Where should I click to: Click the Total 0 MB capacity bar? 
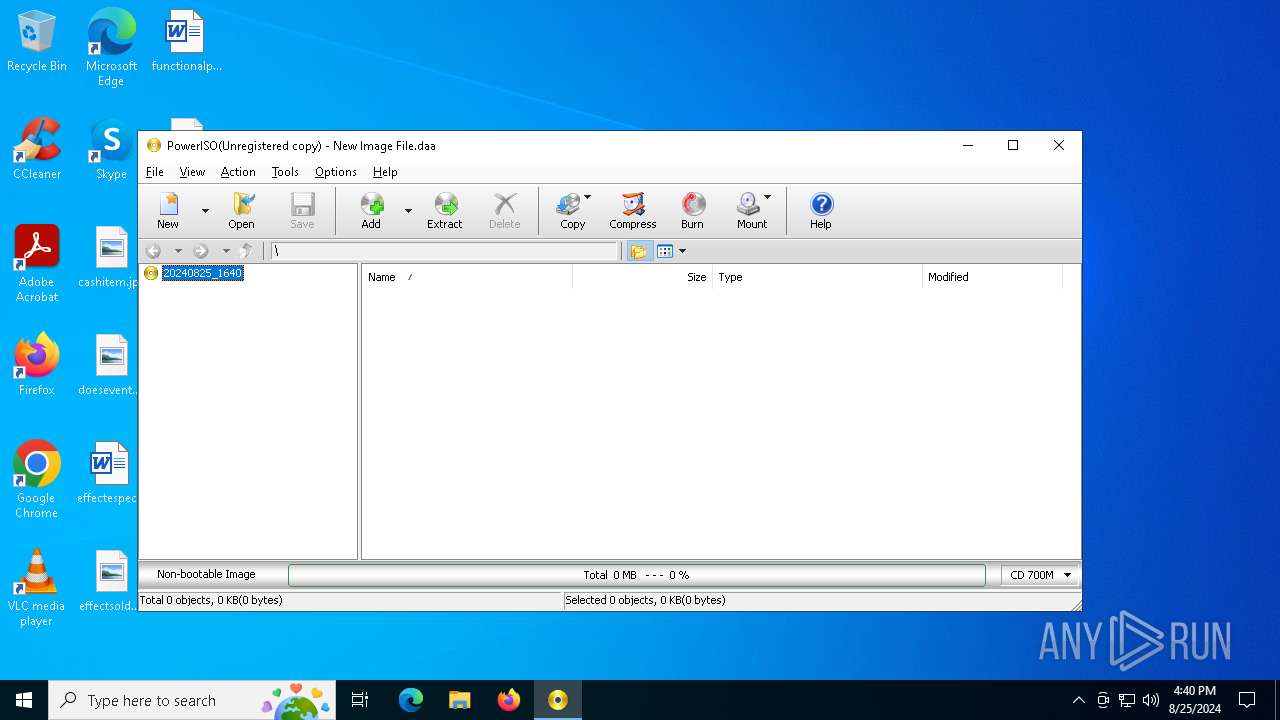[636, 575]
